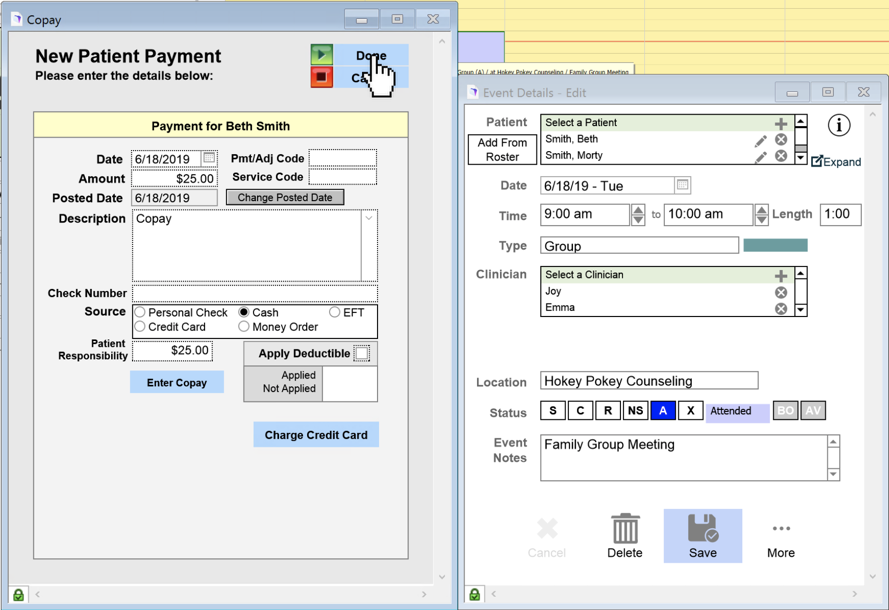Click the plus icon to add a patient
Viewport: 889px width, 610px height.
point(781,123)
